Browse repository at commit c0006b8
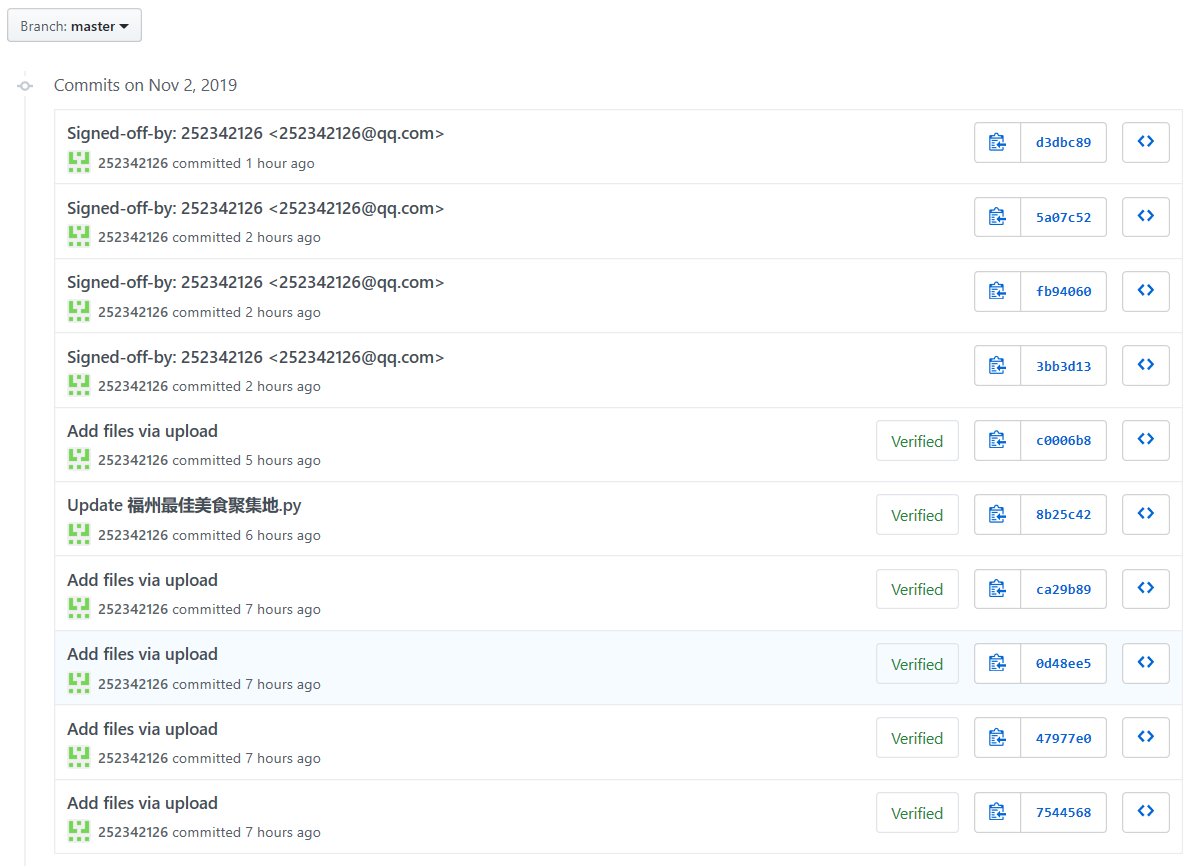The height and width of the screenshot is (866, 1193). pyautogui.click(x=1146, y=440)
